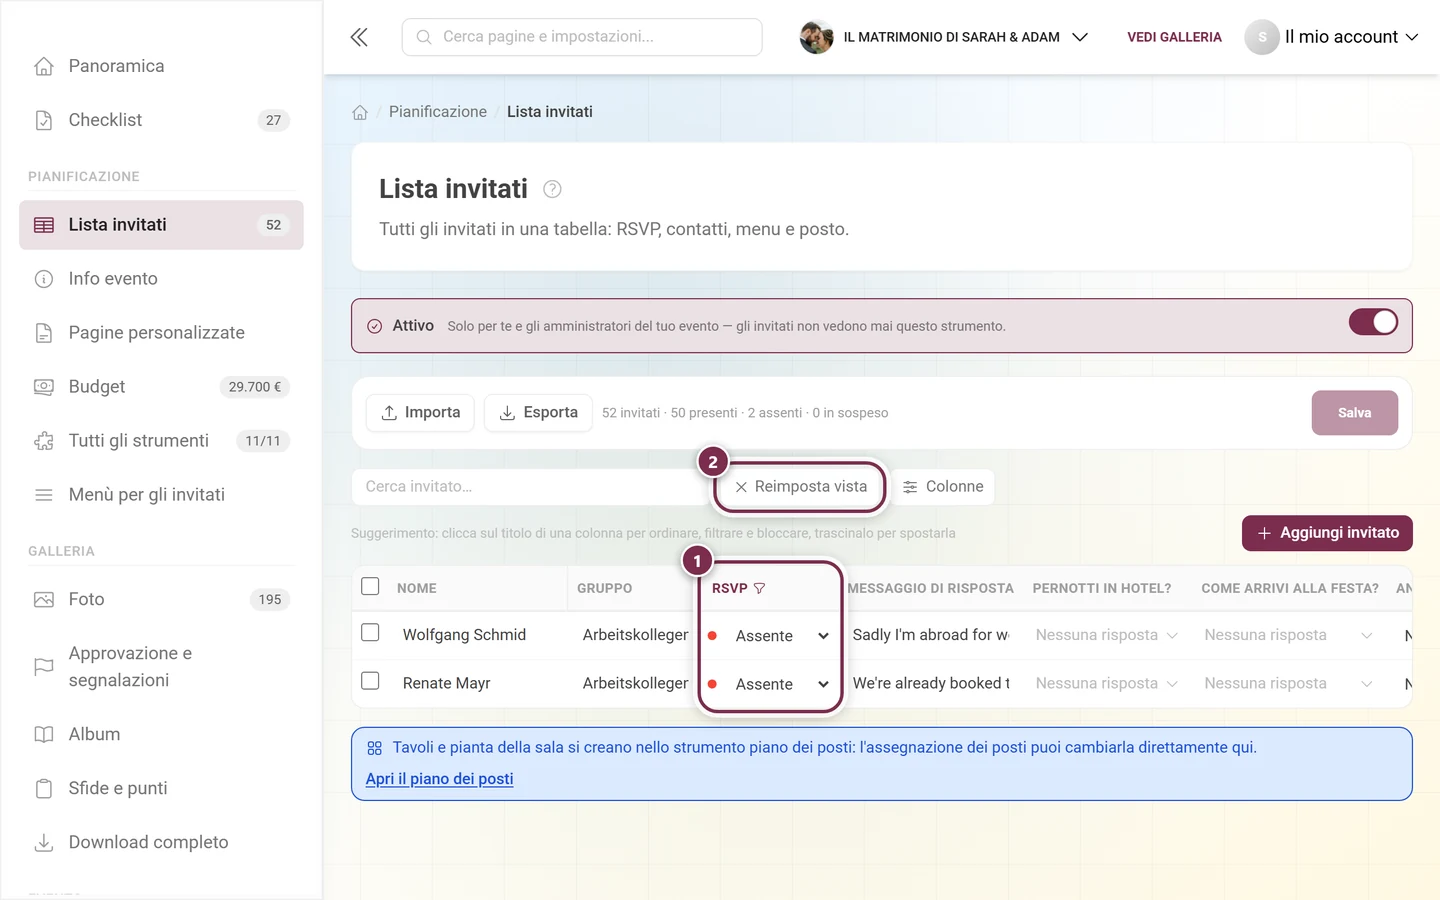
Task: Click the Foto picture icon
Action: [44, 600]
